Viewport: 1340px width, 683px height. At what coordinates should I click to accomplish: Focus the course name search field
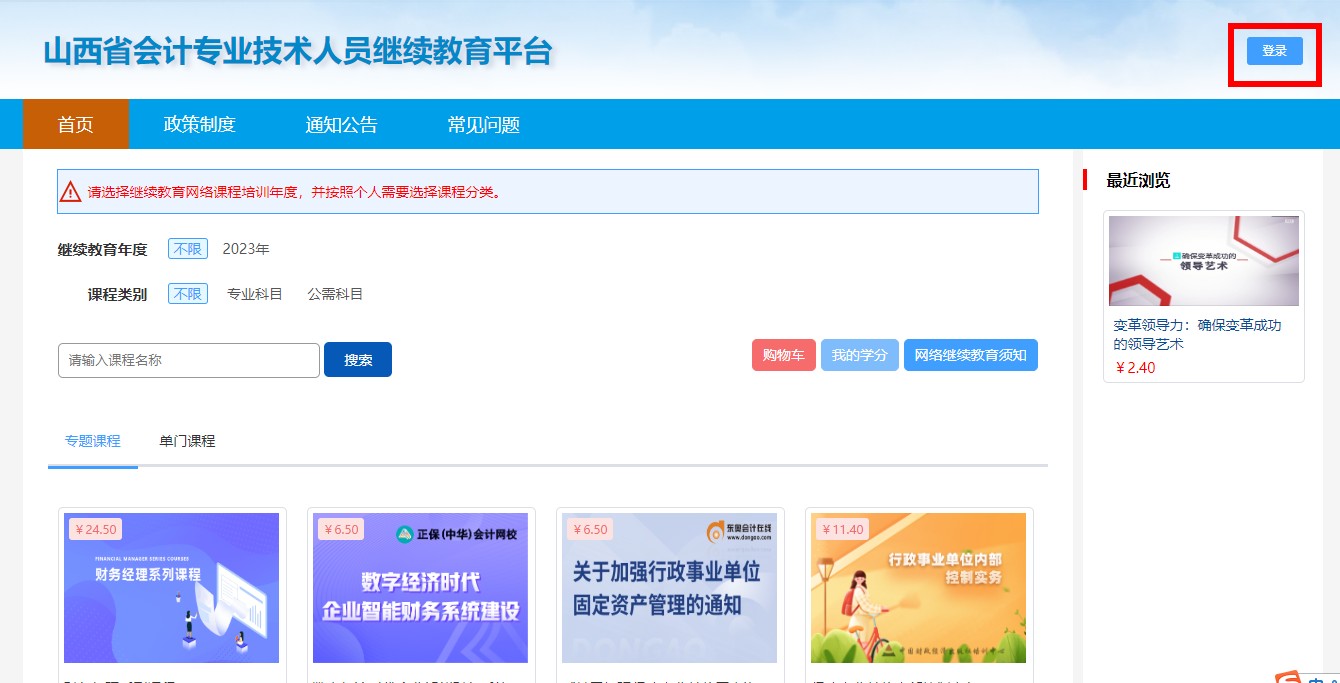pos(189,360)
